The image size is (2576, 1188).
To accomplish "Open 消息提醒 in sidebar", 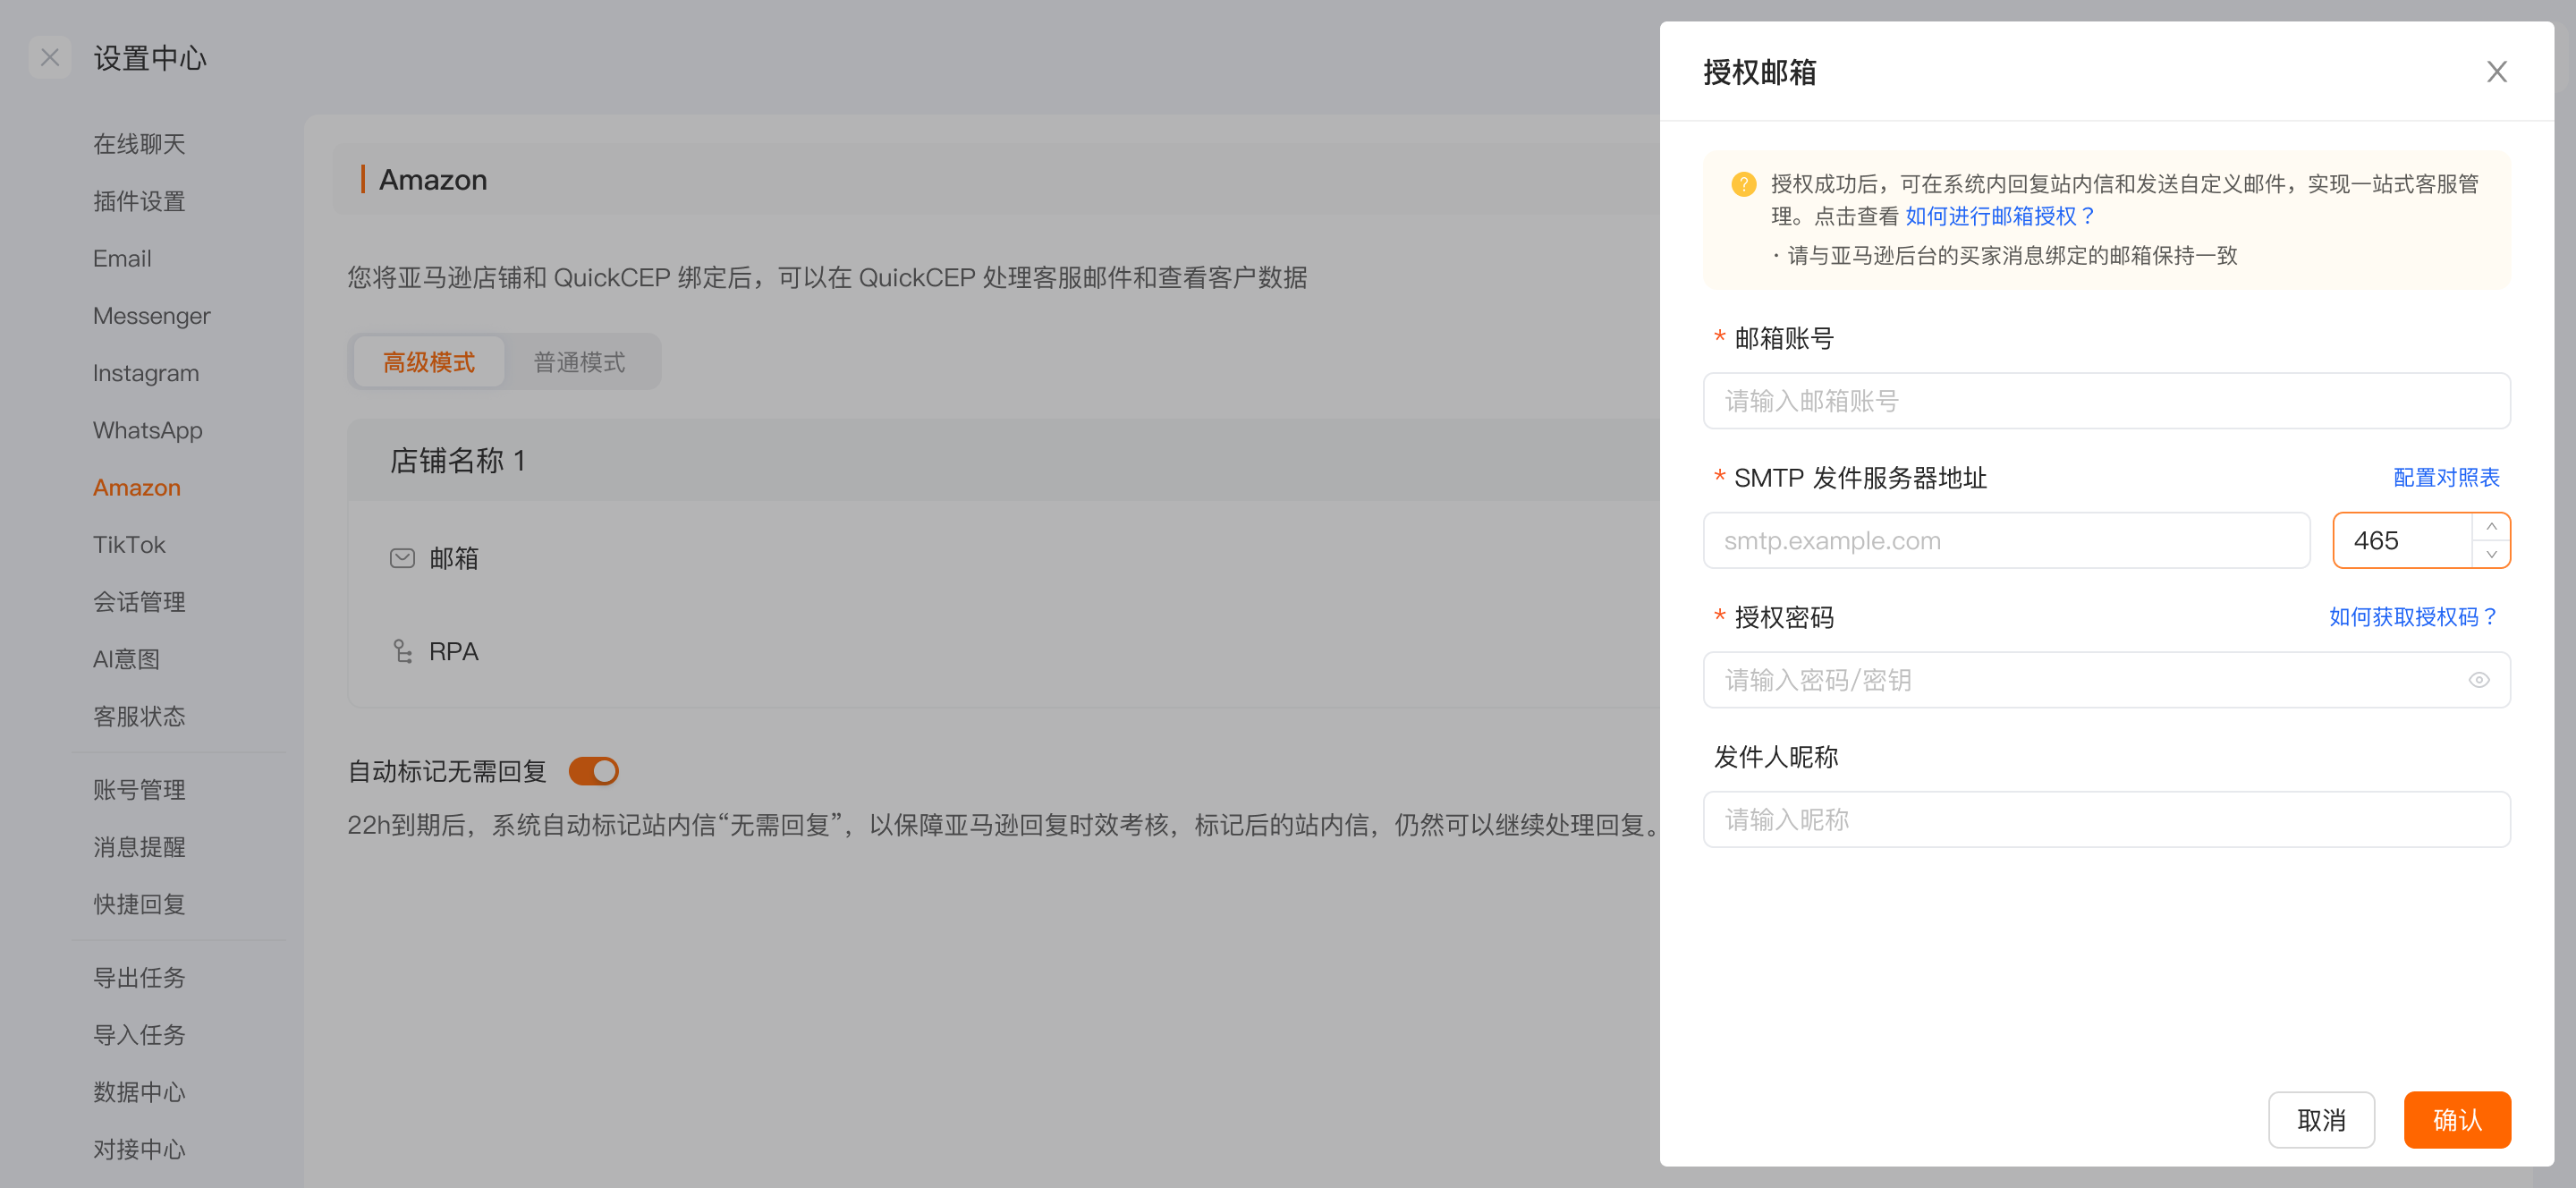I will (x=139, y=847).
